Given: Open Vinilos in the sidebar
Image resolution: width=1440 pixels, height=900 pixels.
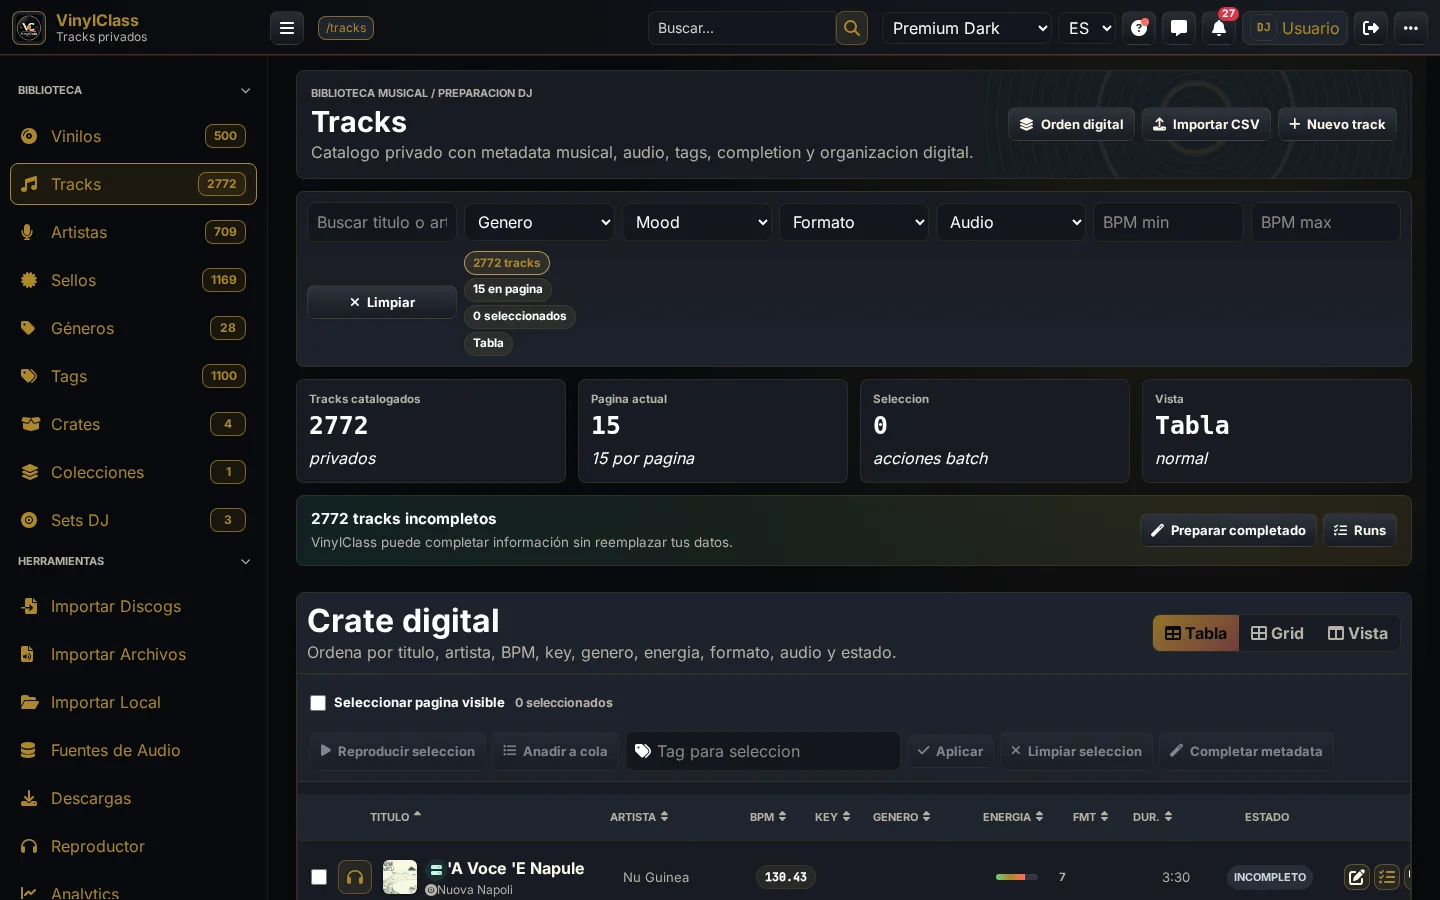Looking at the screenshot, I should coord(133,136).
